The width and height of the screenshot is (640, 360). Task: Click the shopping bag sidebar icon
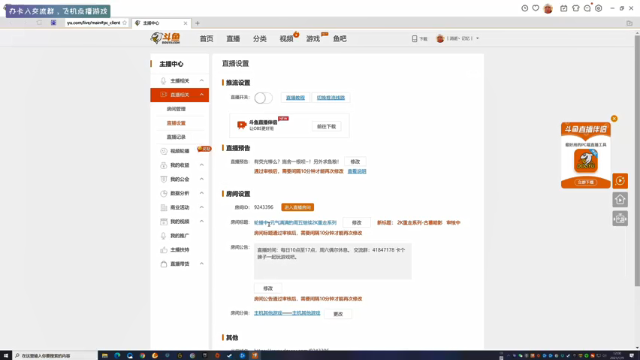pos(164,264)
